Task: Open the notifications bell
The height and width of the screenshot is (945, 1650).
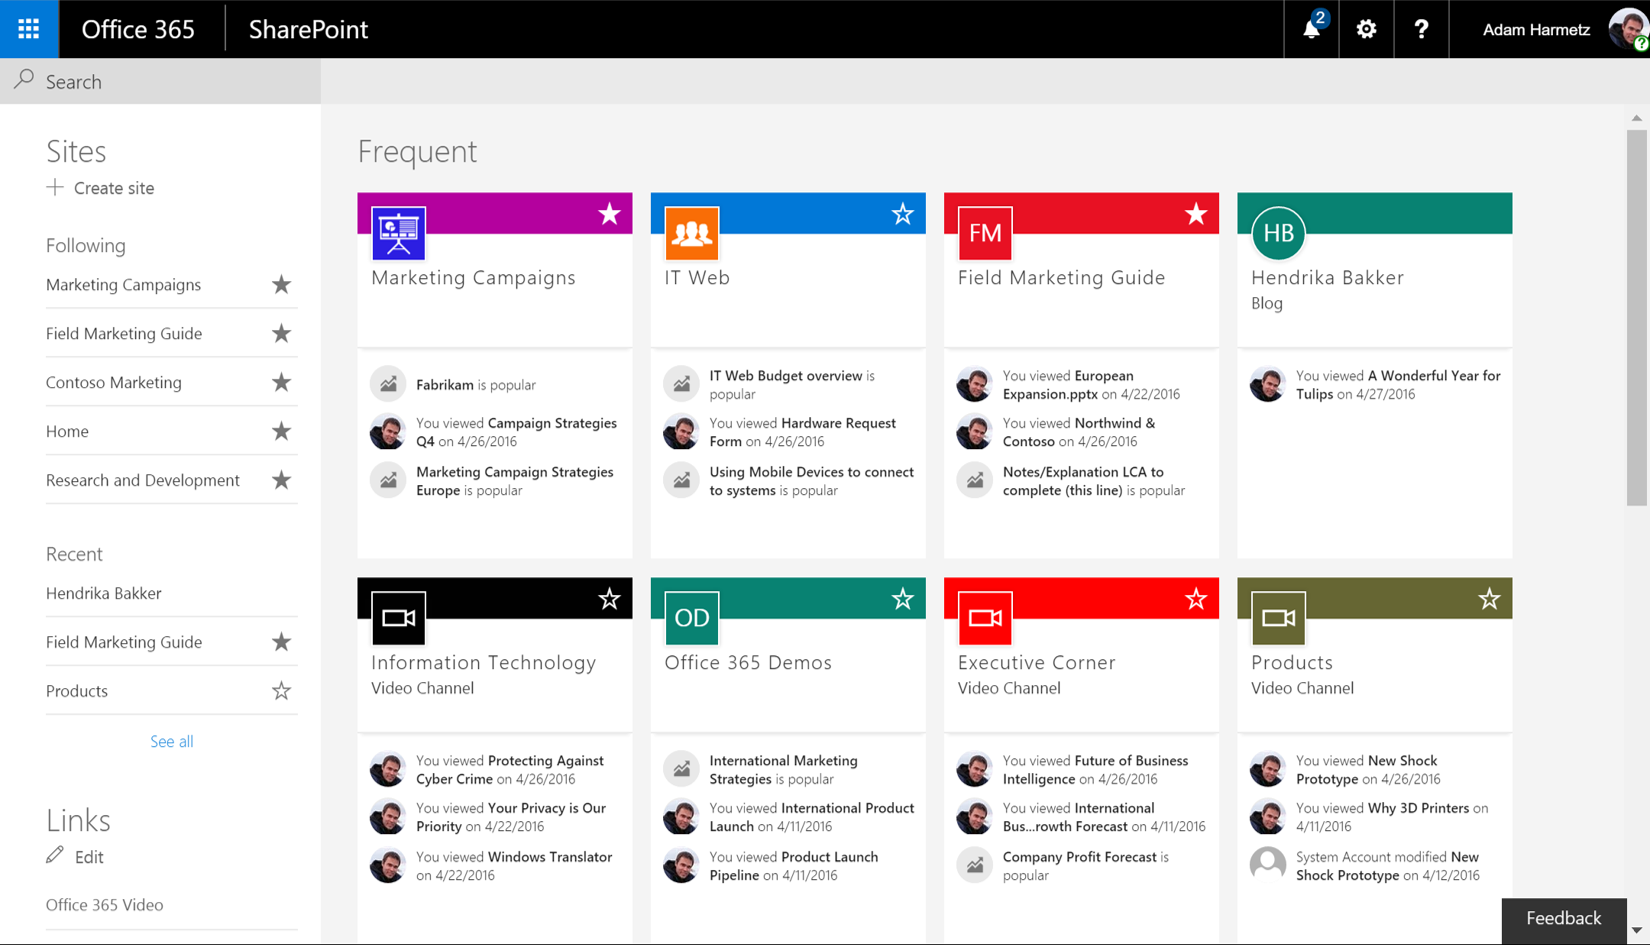Action: (1310, 28)
